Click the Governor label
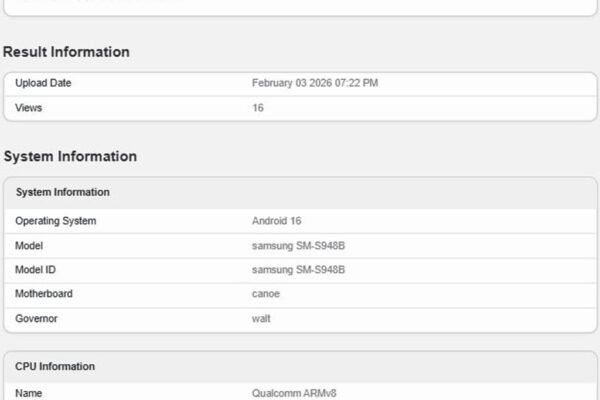Viewport: 600px width, 400px height. pos(37,319)
